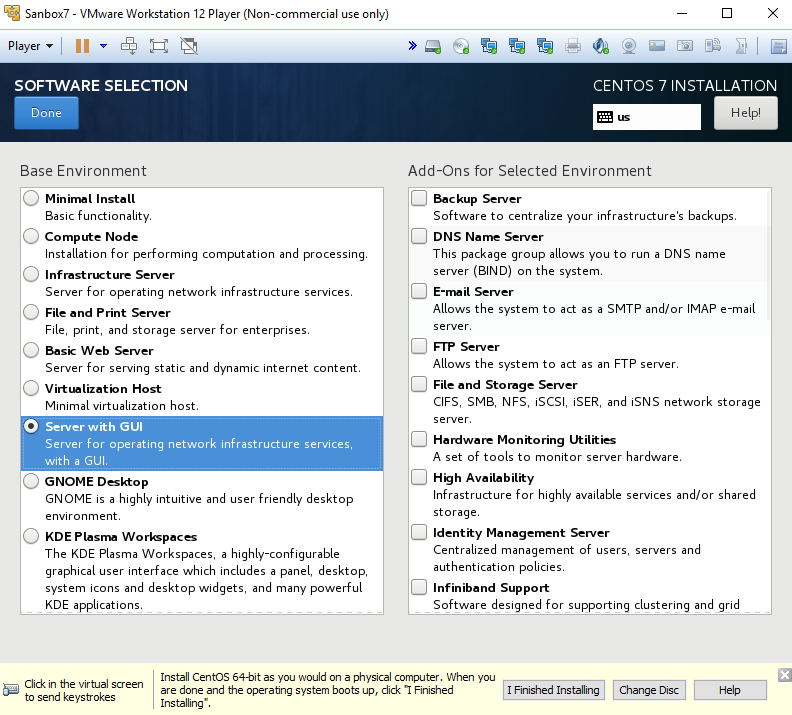The image size is (792, 715).
Task: Click the card-shaped device icon
Action: (x=657, y=46)
